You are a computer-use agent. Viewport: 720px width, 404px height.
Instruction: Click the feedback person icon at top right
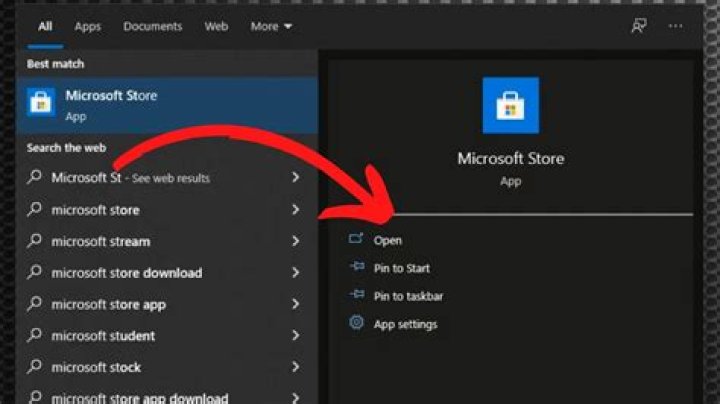click(x=639, y=26)
